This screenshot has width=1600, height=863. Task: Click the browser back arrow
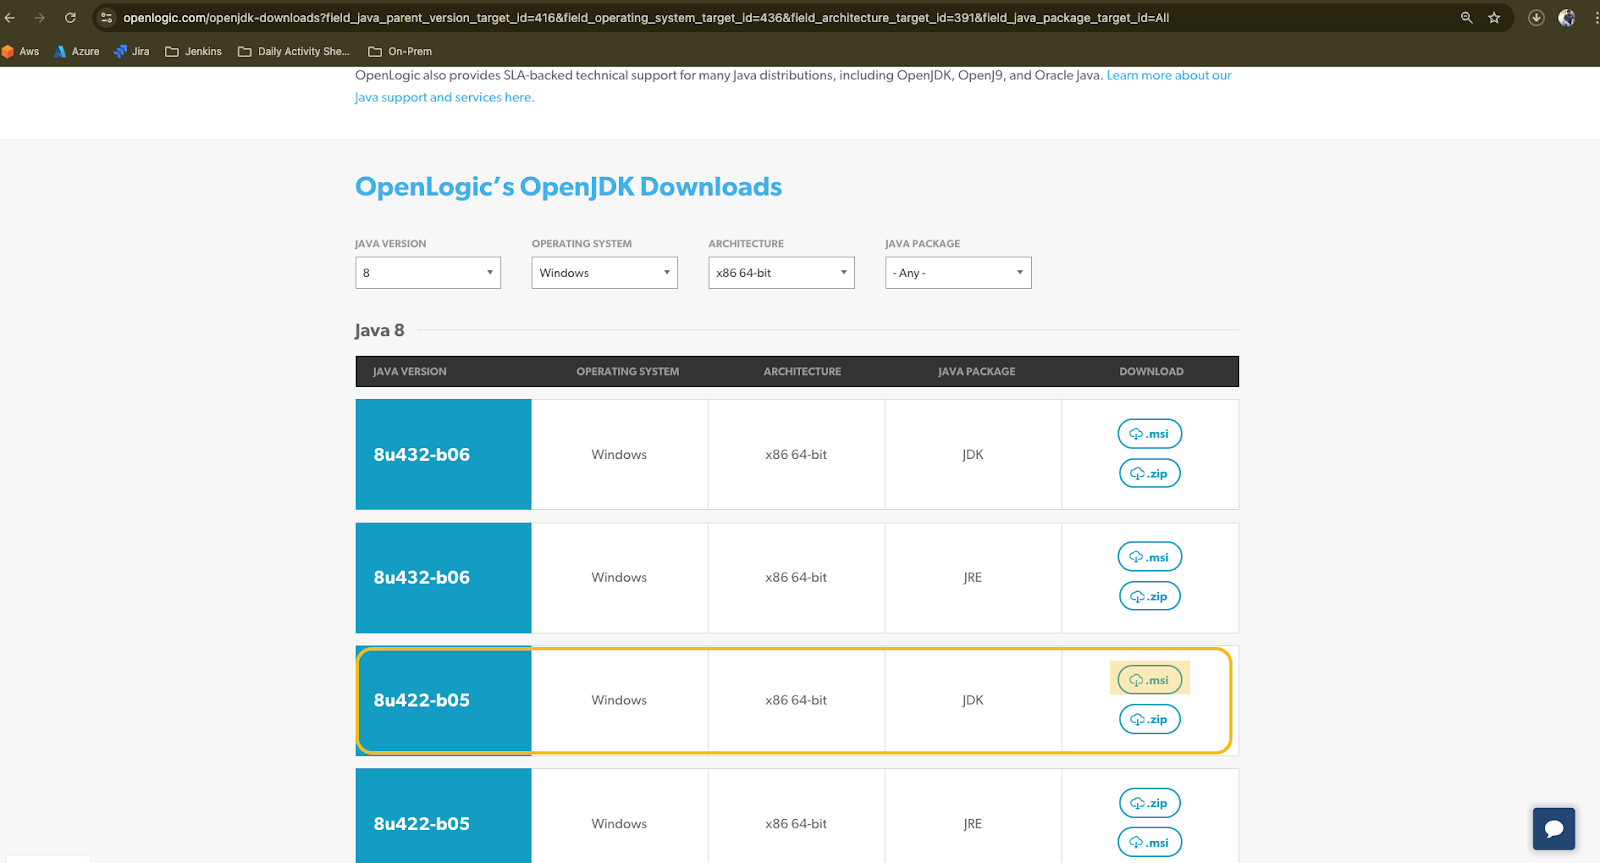click(x=10, y=18)
